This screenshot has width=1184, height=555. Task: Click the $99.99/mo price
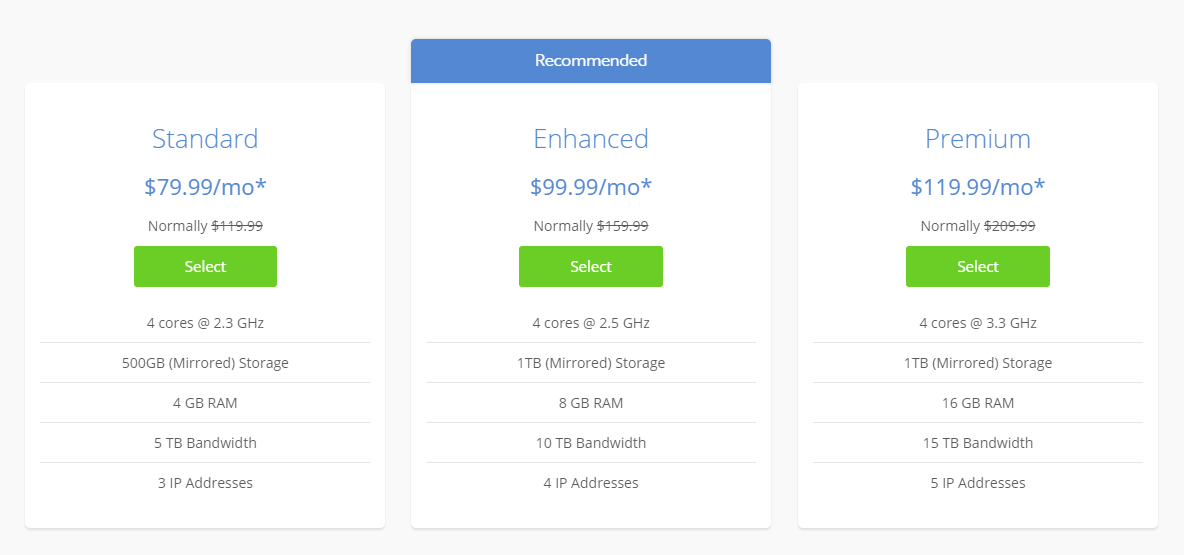590,187
